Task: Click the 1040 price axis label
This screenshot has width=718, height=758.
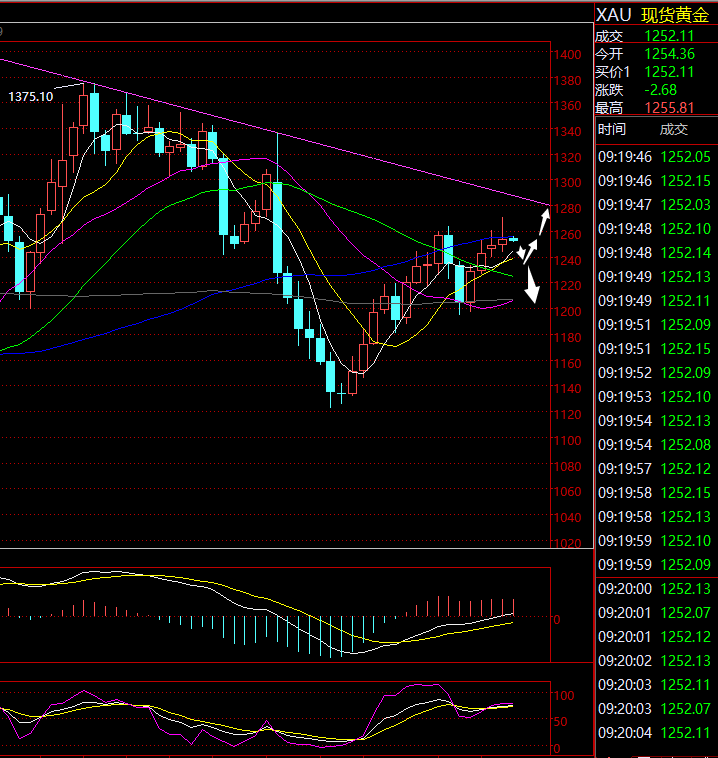Action: (x=568, y=518)
